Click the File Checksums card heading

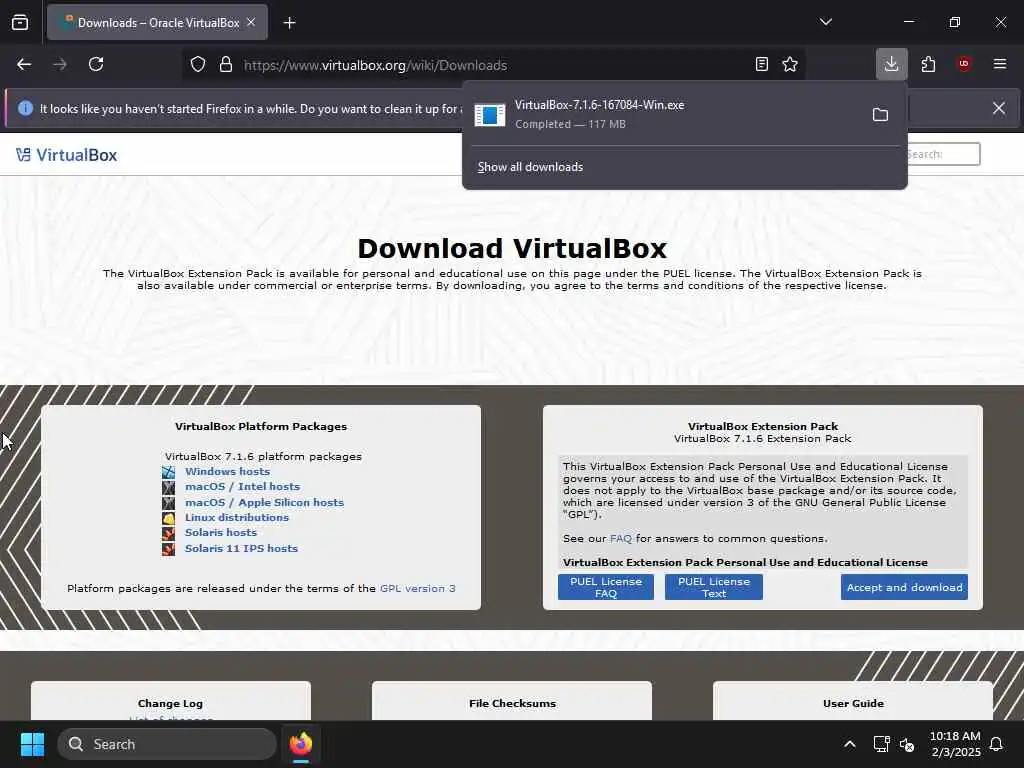(x=512, y=703)
